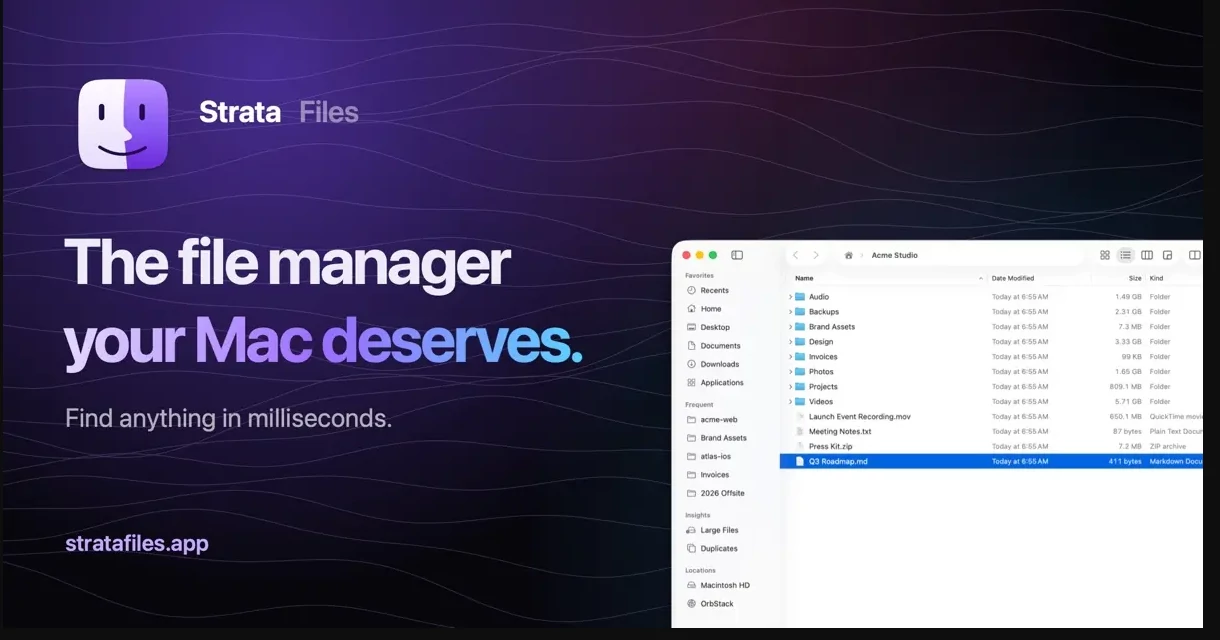This screenshot has height=640, width=1220.
Task: Switch to gallery view icon
Action: pos(1167,255)
